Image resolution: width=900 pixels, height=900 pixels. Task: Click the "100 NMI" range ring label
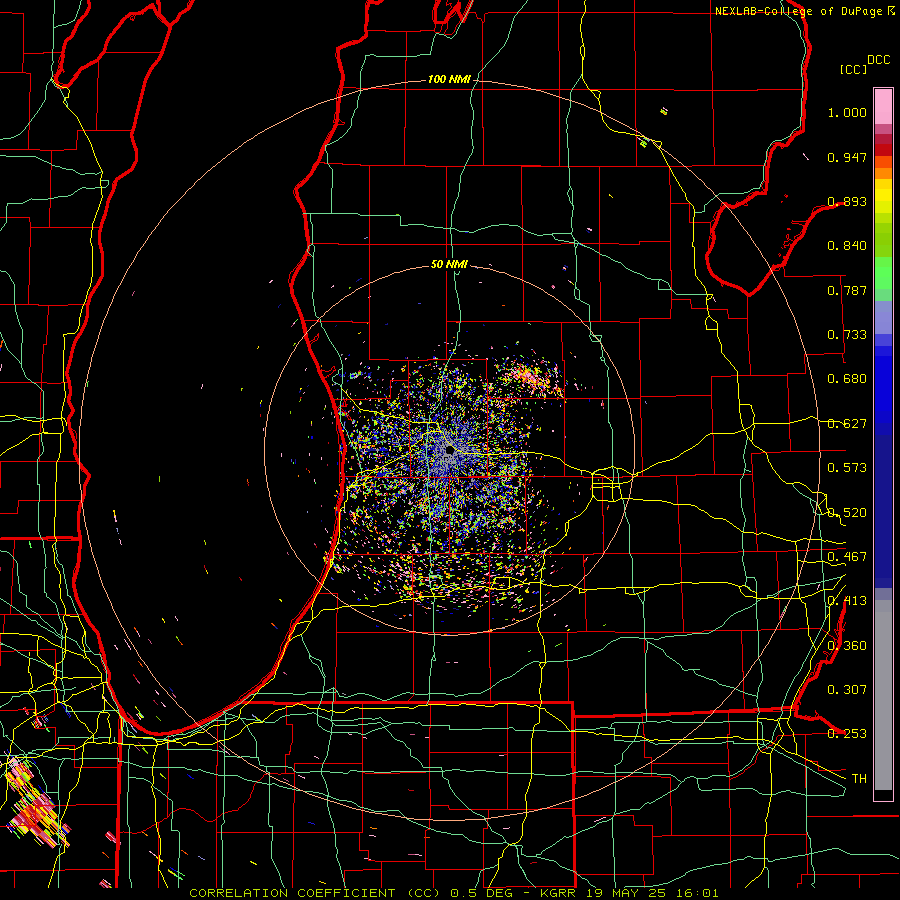click(x=449, y=79)
